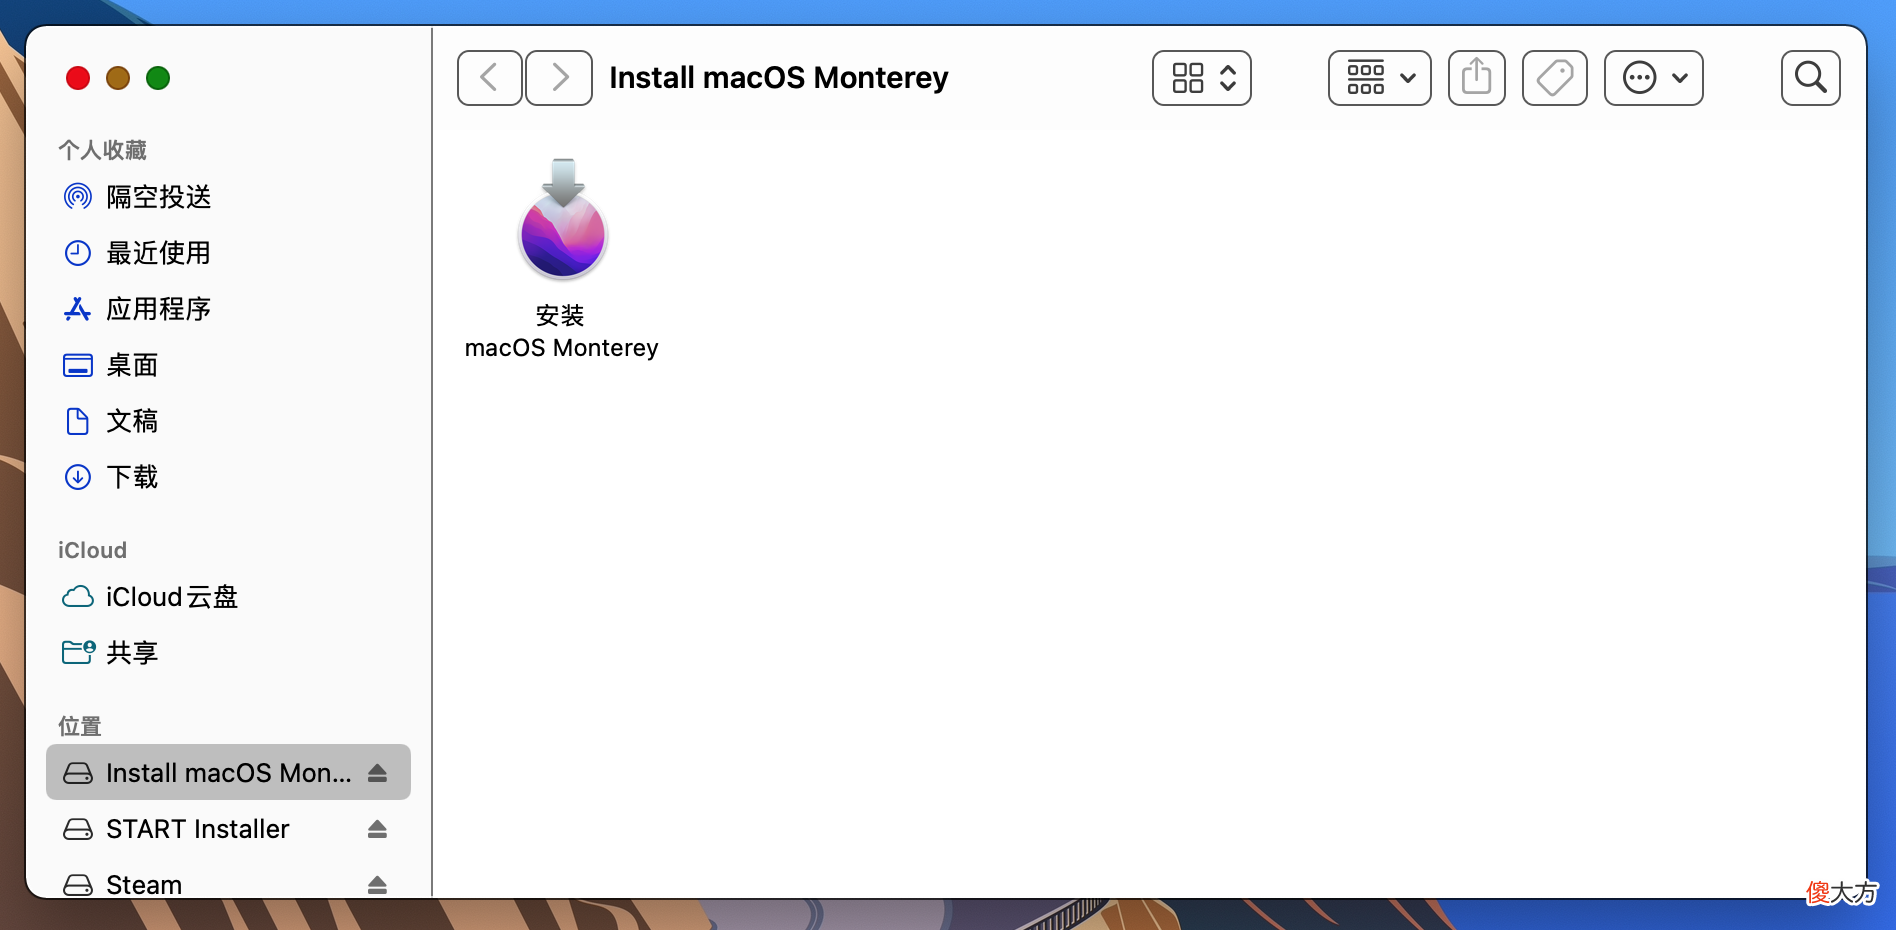This screenshot has height=930, width=1896.
Task: Click the 安装 macOS Monterey file name
Action: [561, 332]
